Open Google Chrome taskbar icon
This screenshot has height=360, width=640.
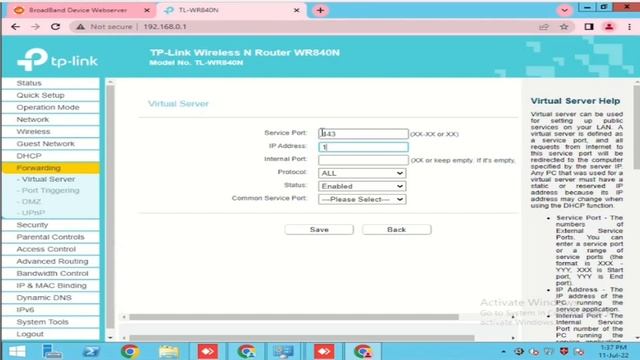tap(130, 351)
